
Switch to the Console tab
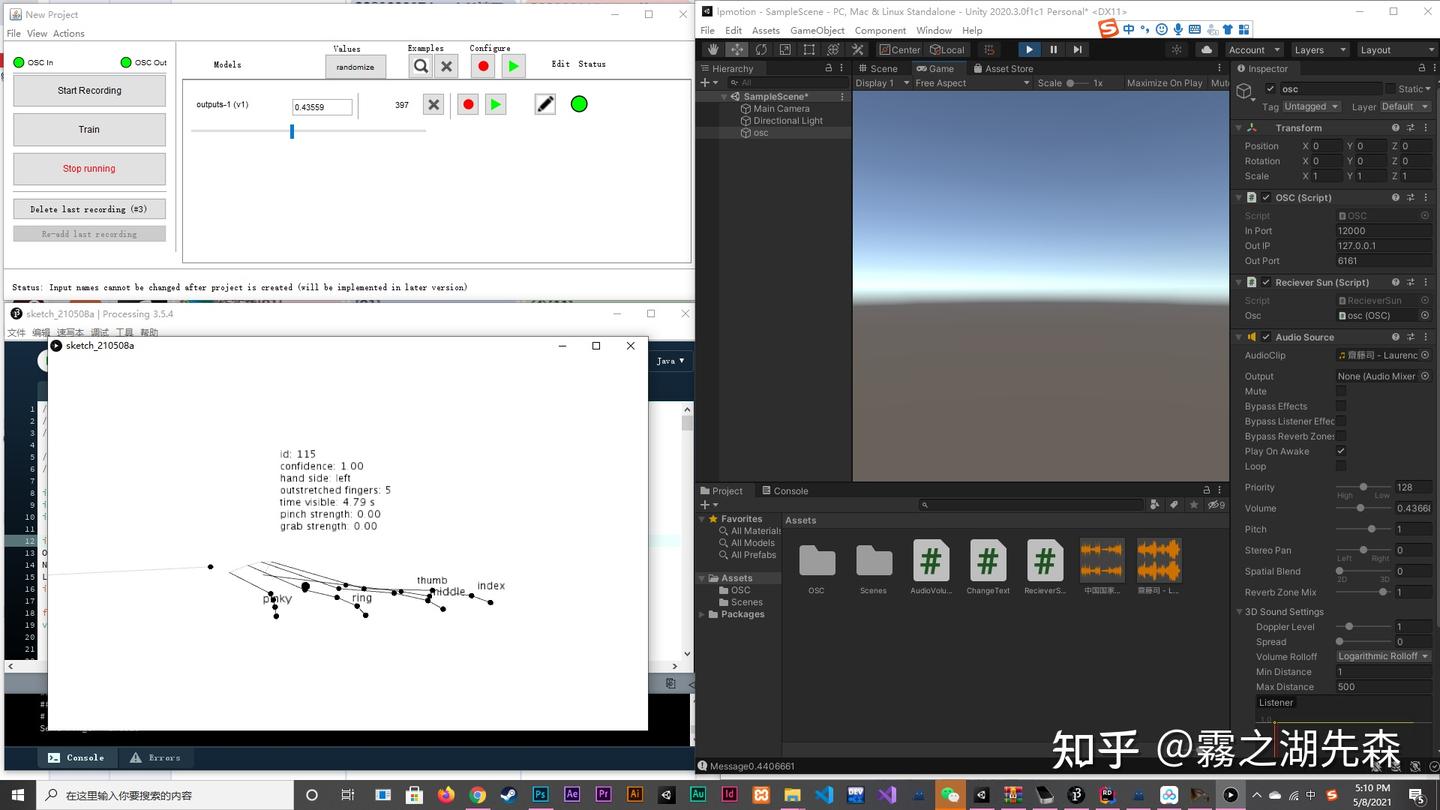pyautogui.click(x=789, y=490)
